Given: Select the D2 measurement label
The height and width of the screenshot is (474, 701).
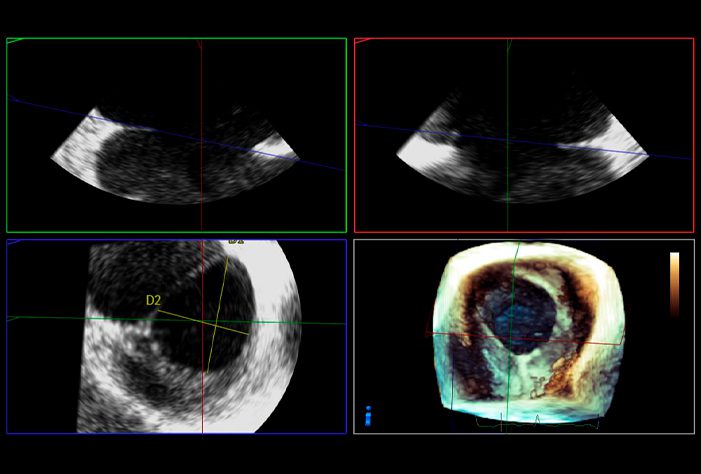Looking at the screenshot, I should pos(153,300).
